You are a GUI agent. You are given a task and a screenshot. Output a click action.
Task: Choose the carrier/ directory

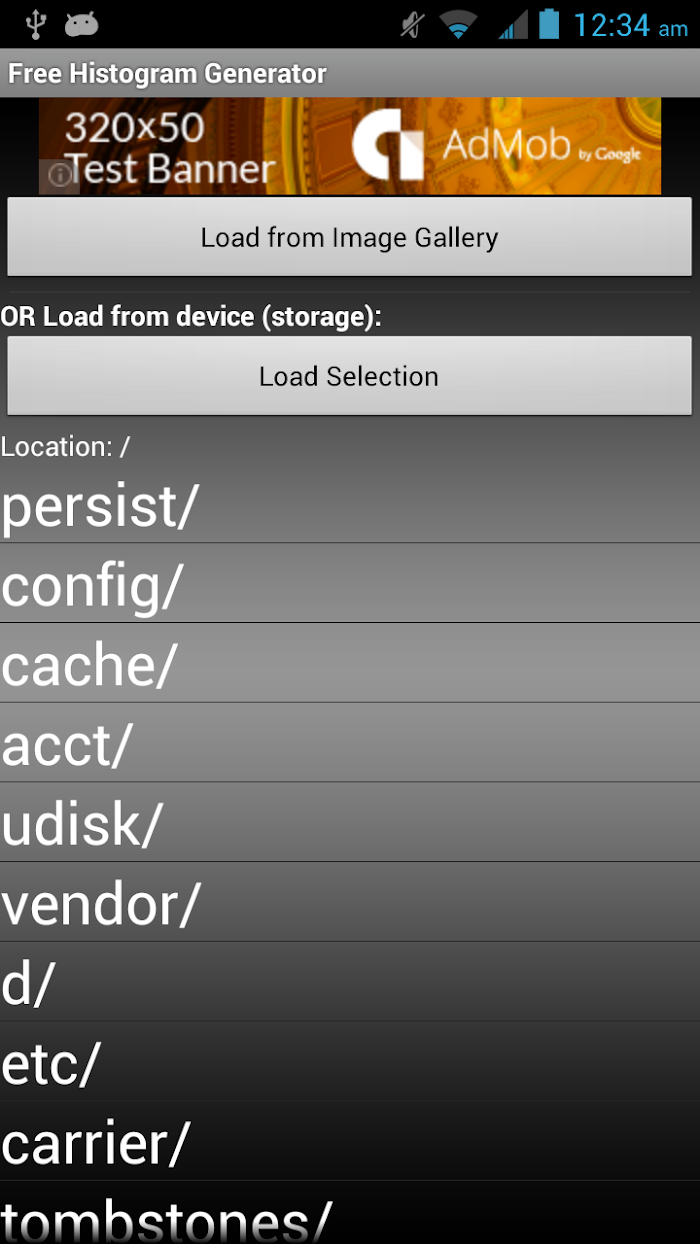pos(350,1141)
